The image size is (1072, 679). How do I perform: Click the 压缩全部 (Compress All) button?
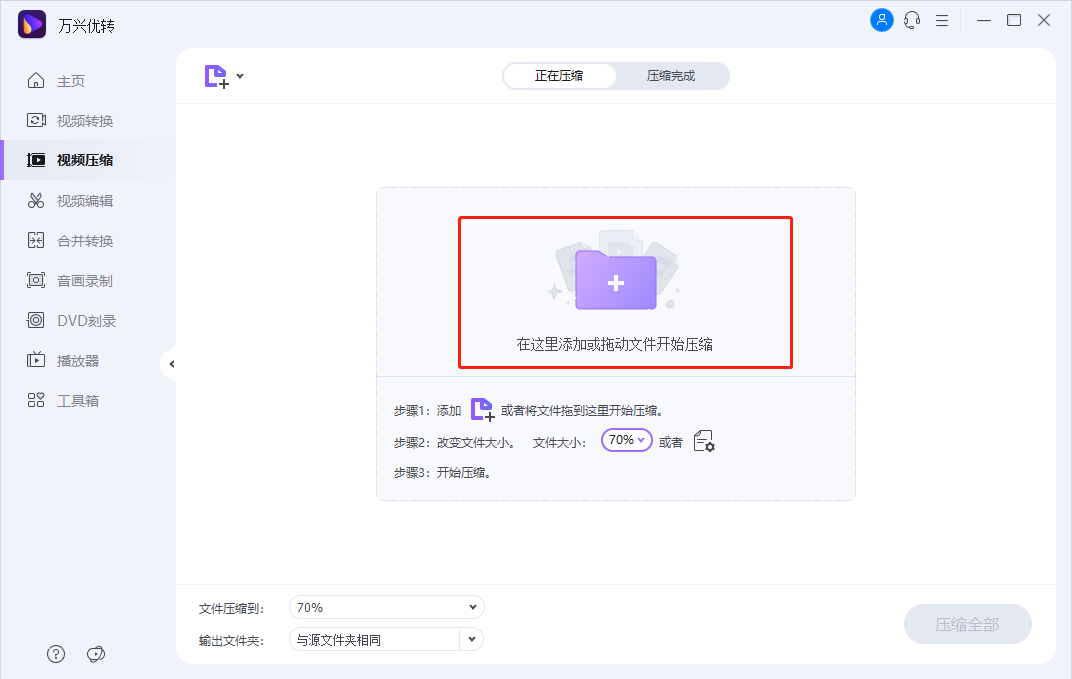click(x=967, y=623)
